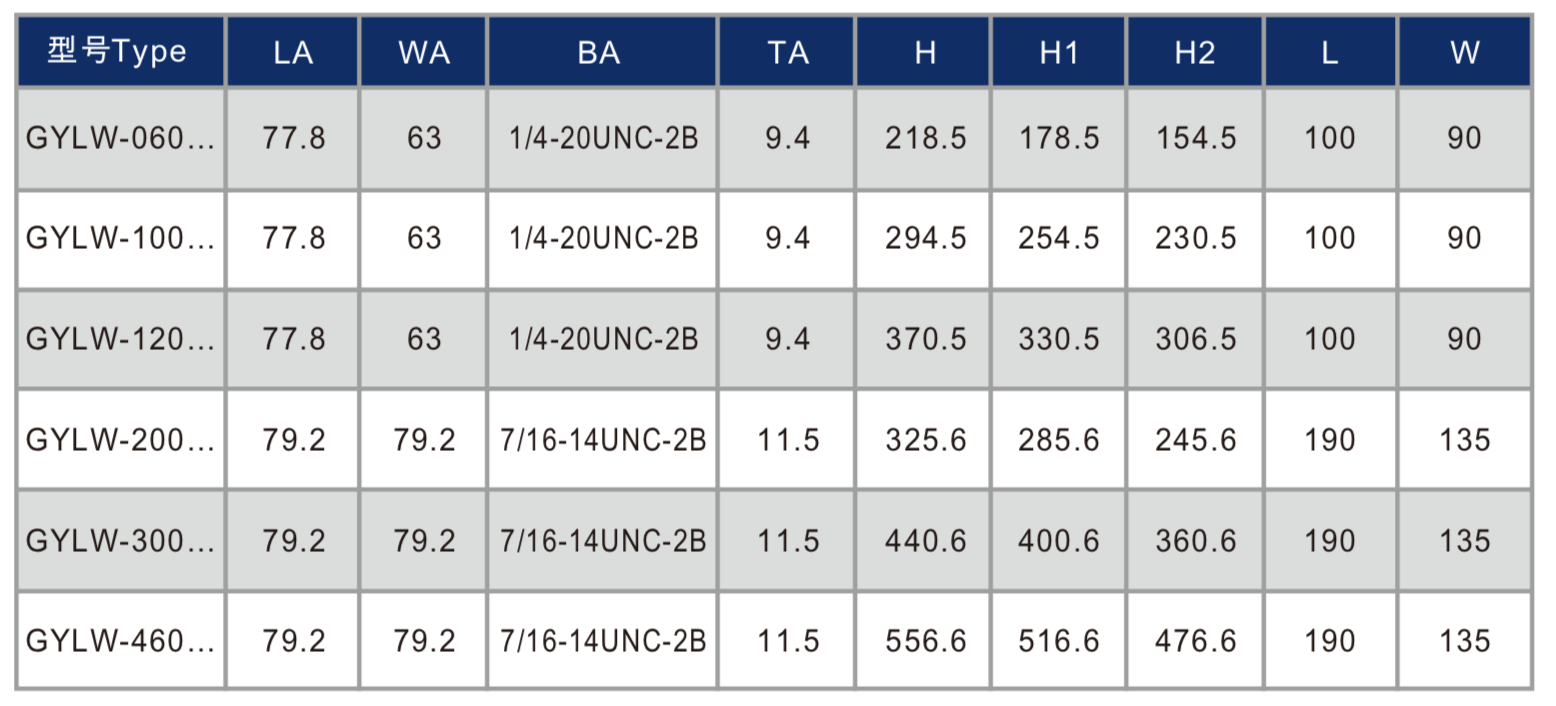Click the H2 column header
The width and height of the screenshot is (1556, 706).
1195,53
